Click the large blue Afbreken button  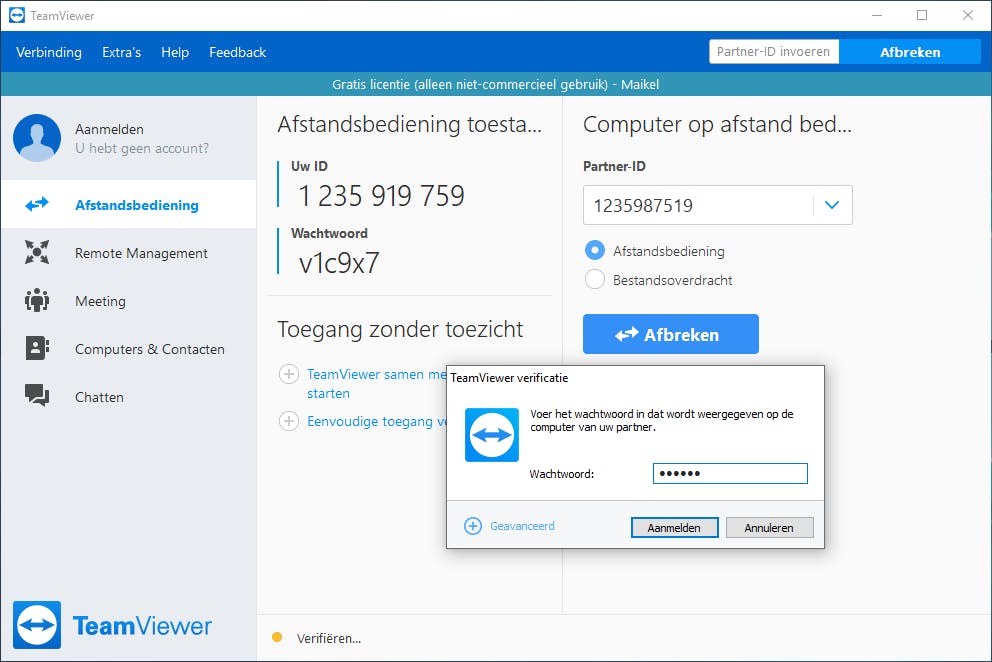(x=671, y=334)
